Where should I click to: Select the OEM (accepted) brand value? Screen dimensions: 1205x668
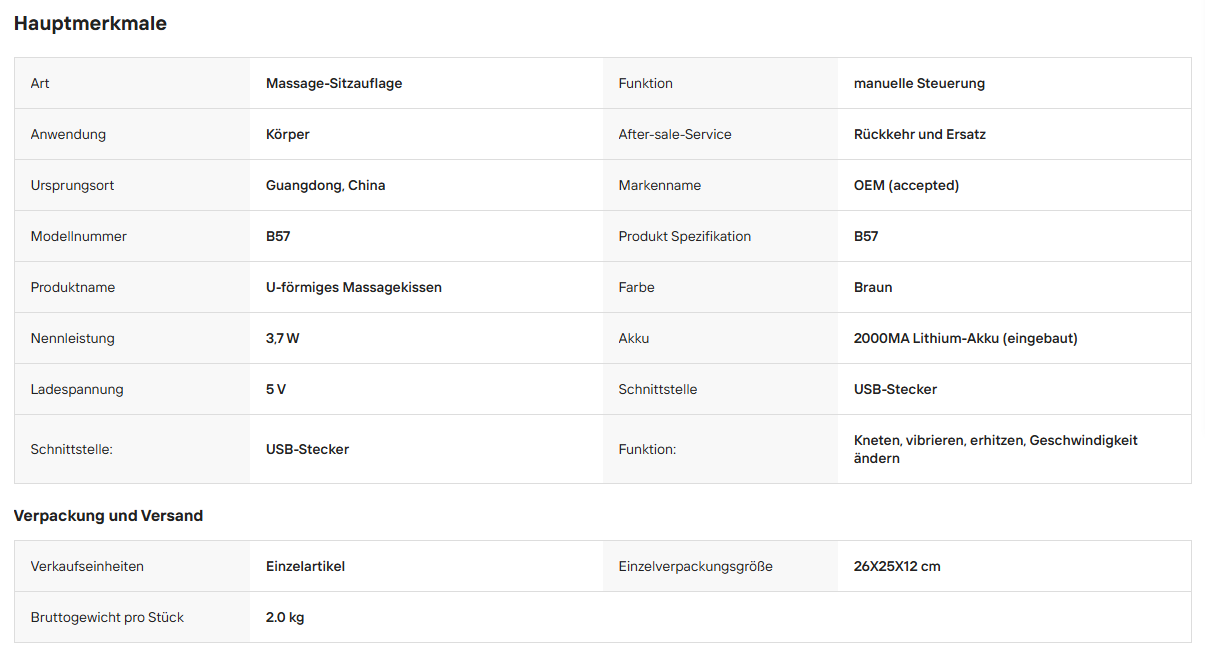pos(906,185)
